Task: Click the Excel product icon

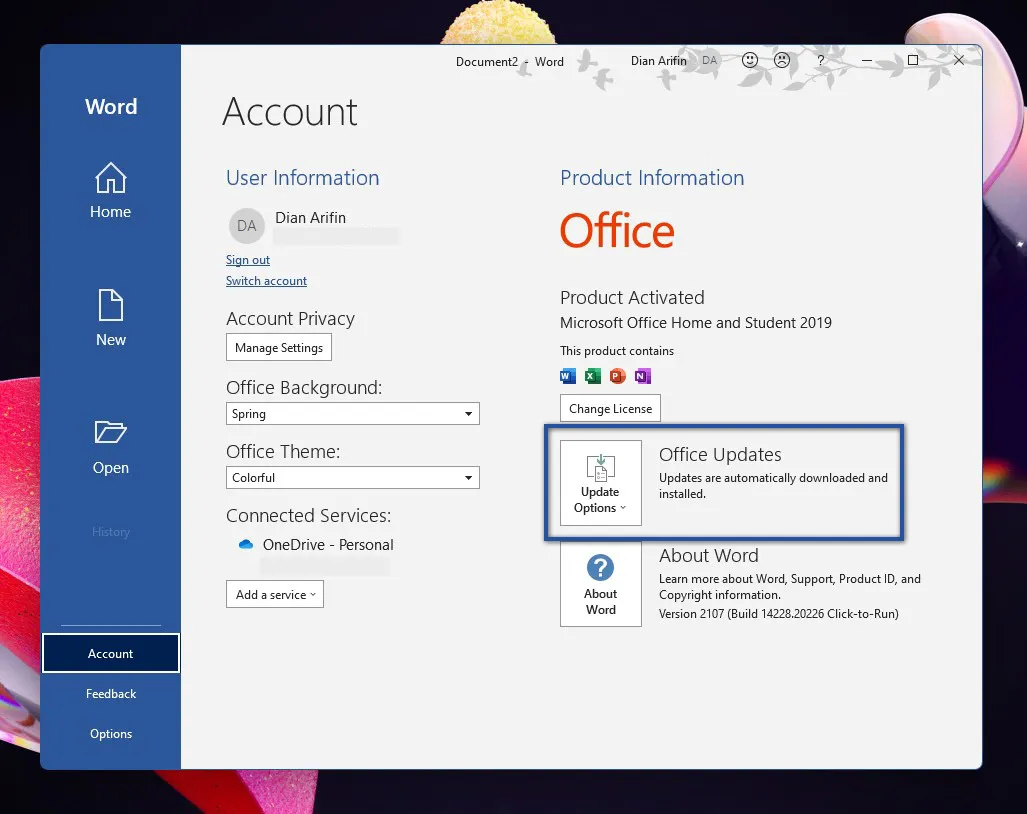Action: (x=592, y=377)
